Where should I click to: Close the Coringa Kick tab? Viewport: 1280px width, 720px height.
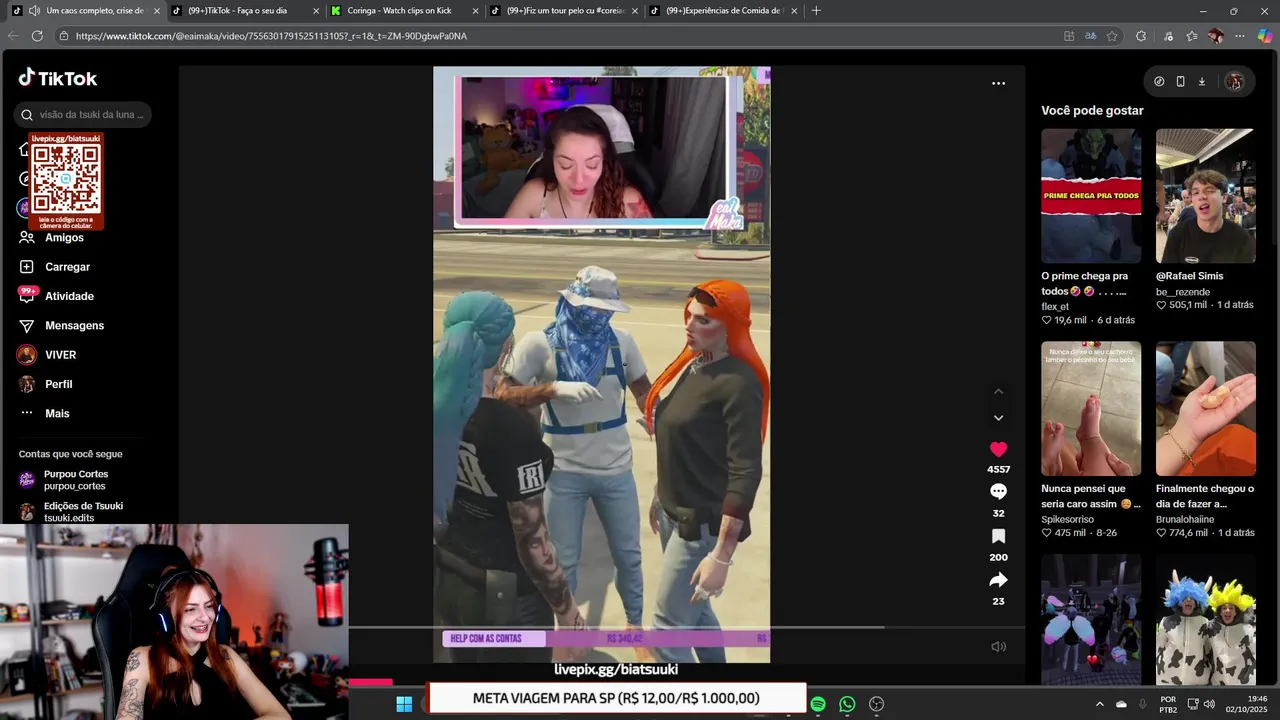475,11
